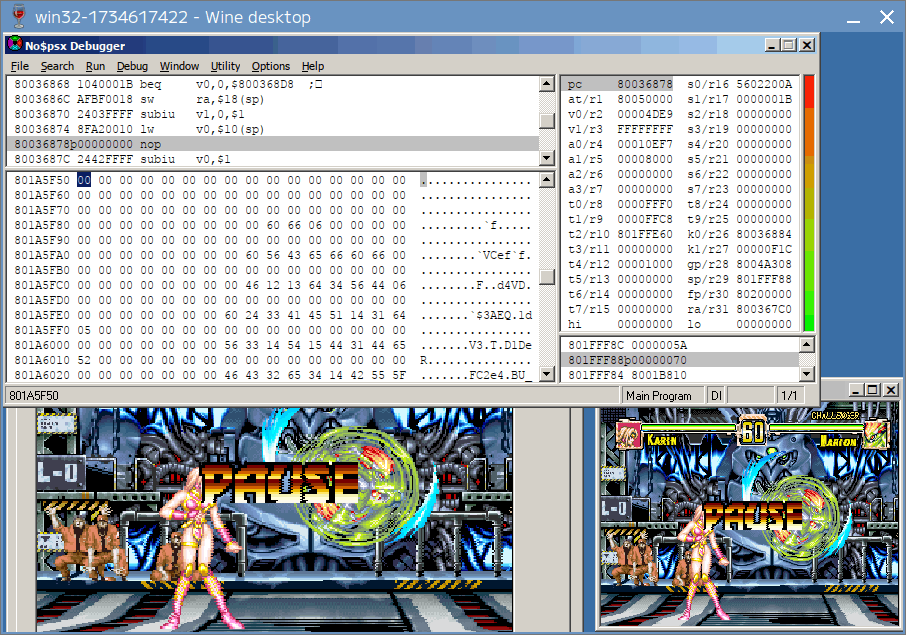Select hex row 801A5FE0
906x635 pixels.
click(273, 315)
